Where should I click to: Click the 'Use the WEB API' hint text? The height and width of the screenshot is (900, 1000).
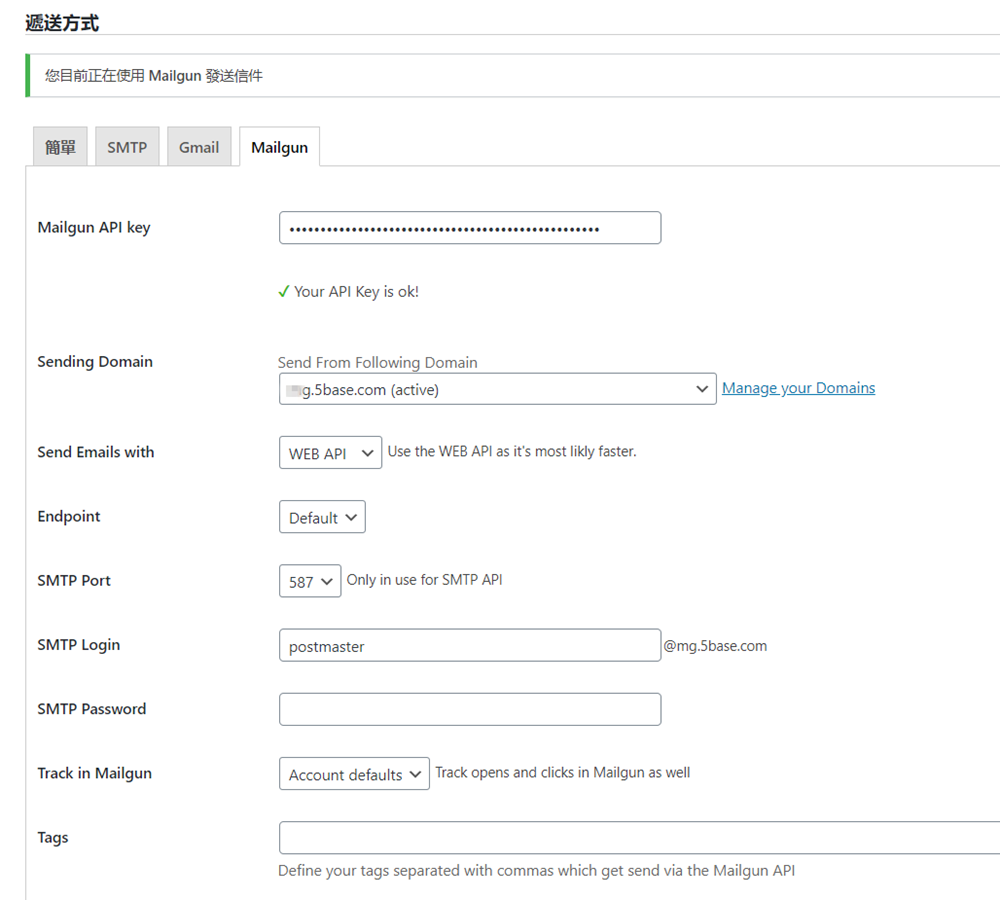point(512,452)
